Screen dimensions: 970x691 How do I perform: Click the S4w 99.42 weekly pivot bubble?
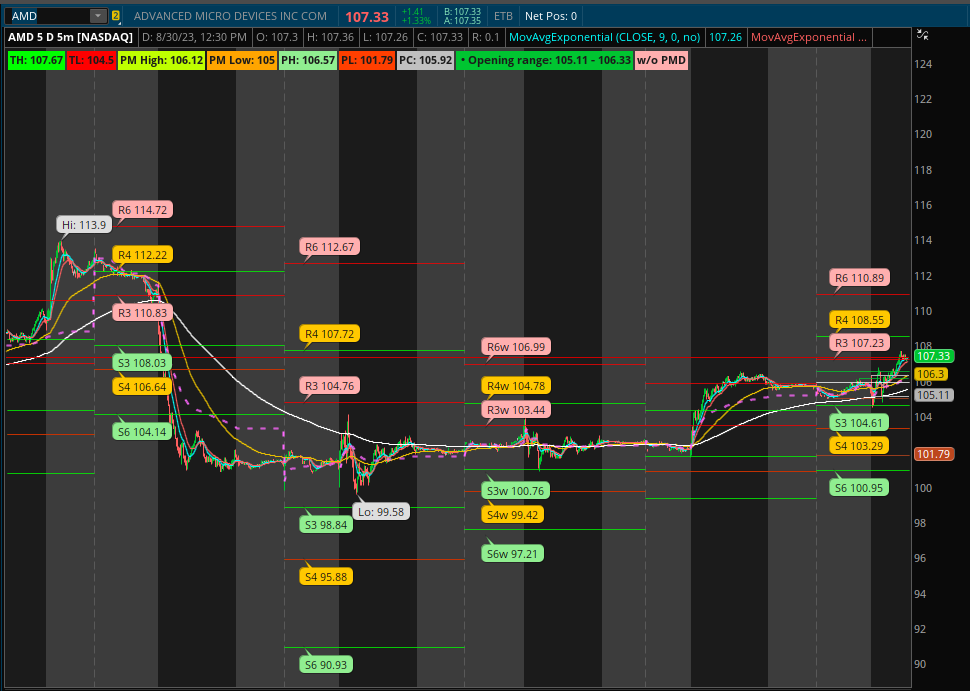point(512,515)
